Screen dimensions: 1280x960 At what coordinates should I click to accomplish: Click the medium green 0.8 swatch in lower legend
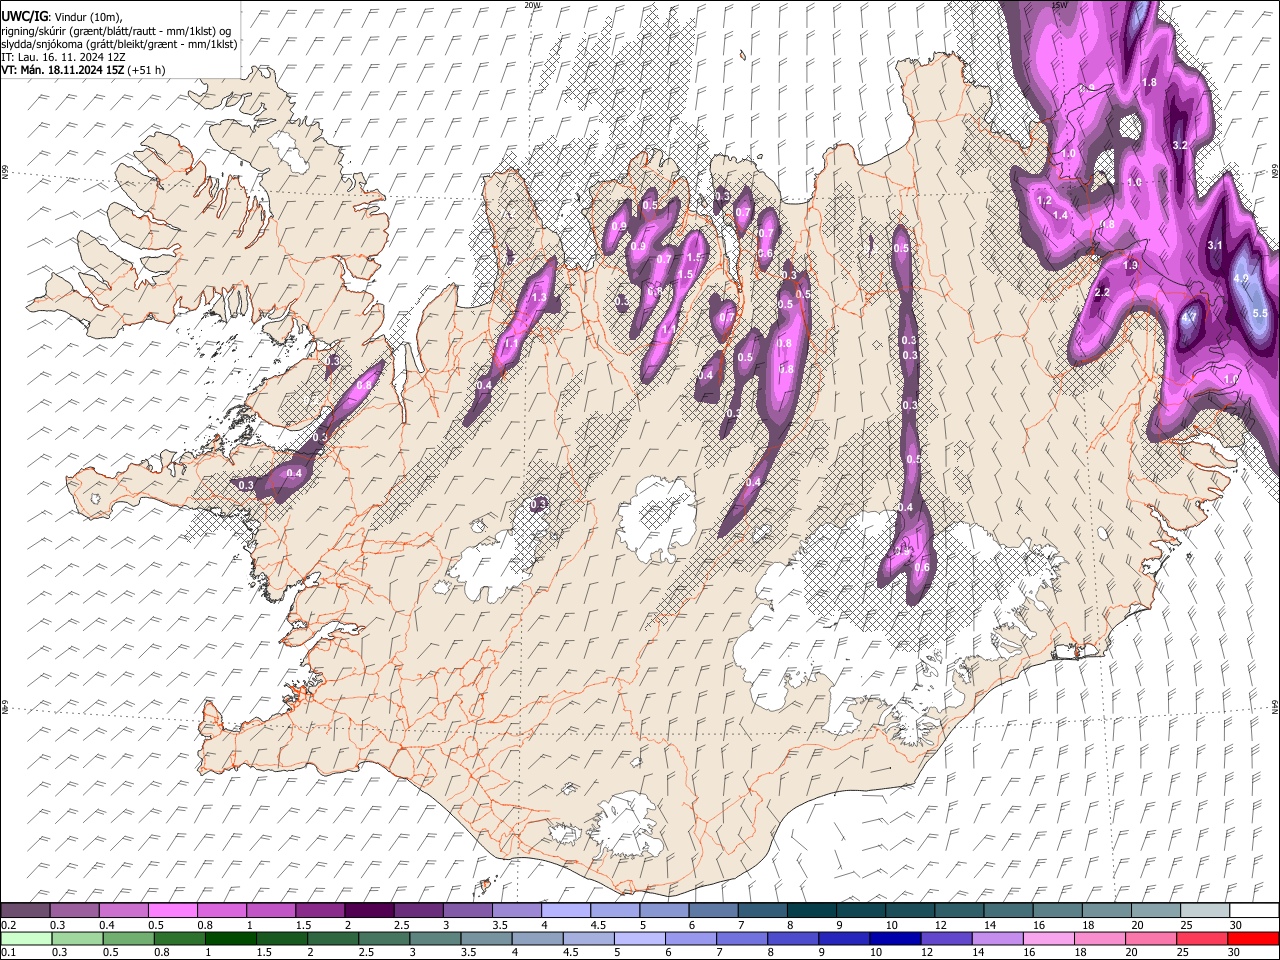179,939
